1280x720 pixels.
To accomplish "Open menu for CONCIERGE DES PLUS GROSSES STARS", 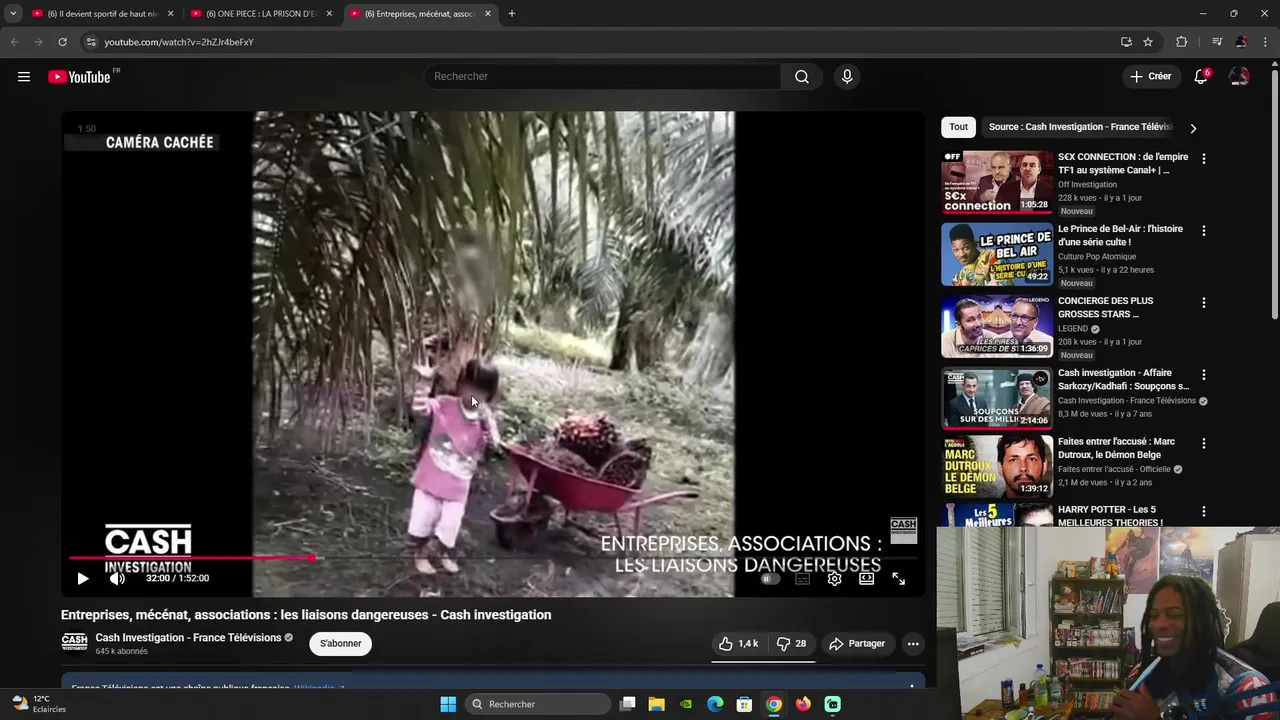I will pos(1203,303).
